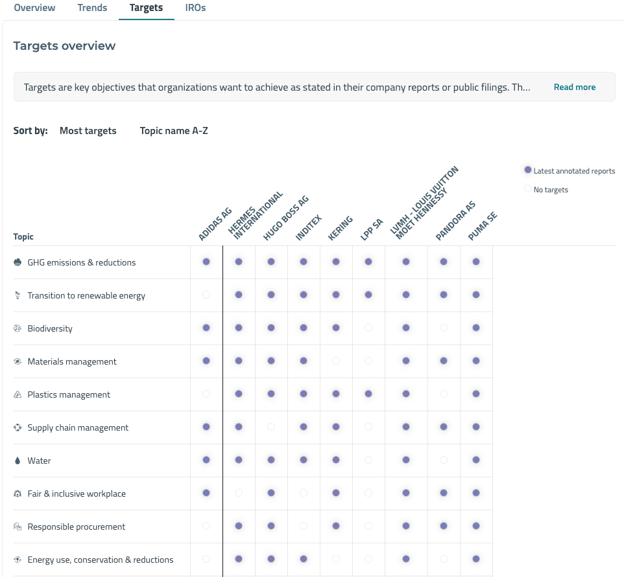This screenshot has width=624, height=577.
Task: Click Puma SE Biodiversity target dot
Action: (x=476, y=328)
